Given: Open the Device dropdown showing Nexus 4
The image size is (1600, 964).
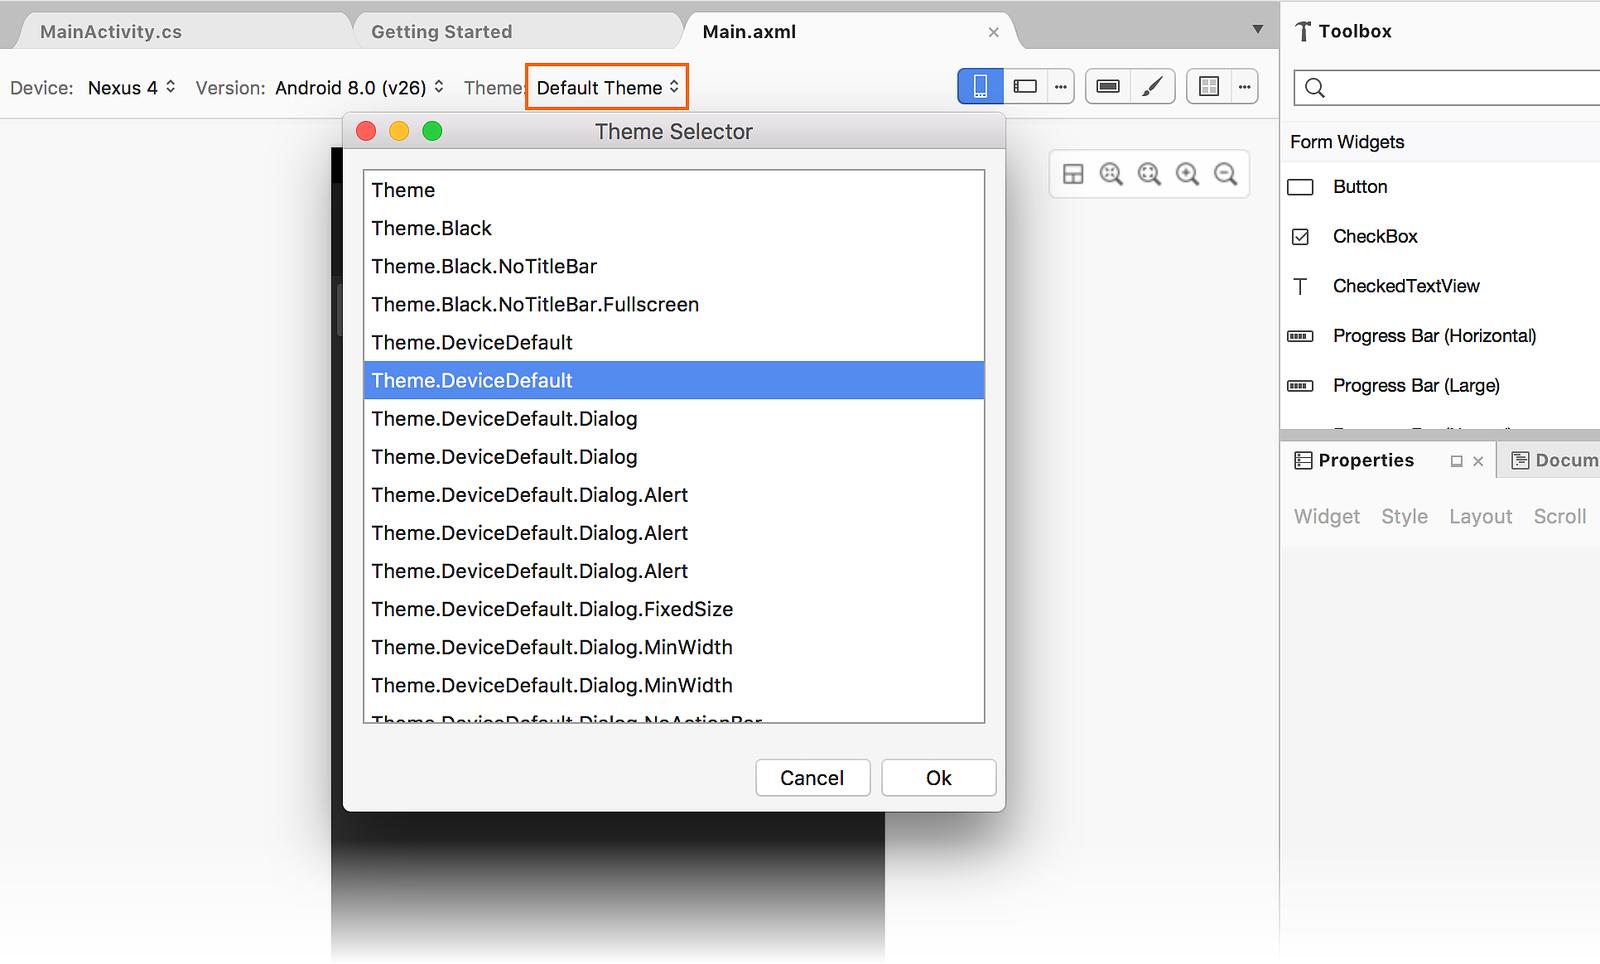Looking at the screenshot, I should pos(132,88).
